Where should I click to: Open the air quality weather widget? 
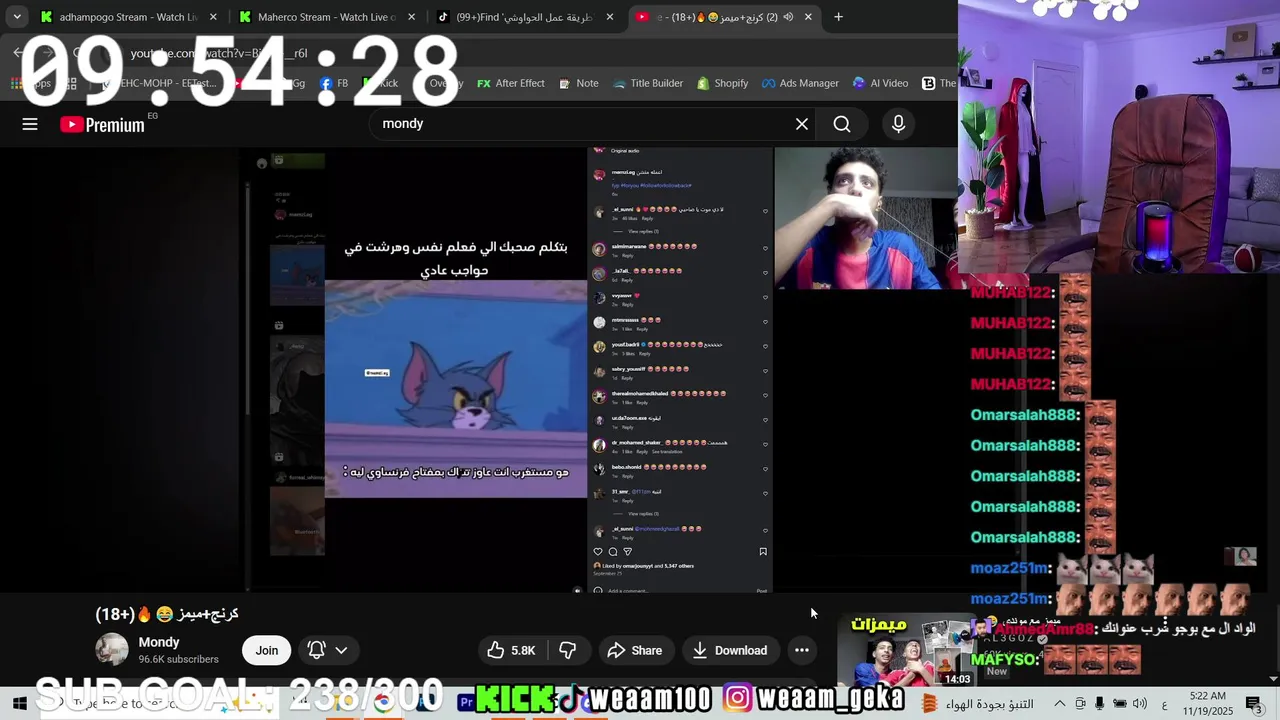(977, 704)
